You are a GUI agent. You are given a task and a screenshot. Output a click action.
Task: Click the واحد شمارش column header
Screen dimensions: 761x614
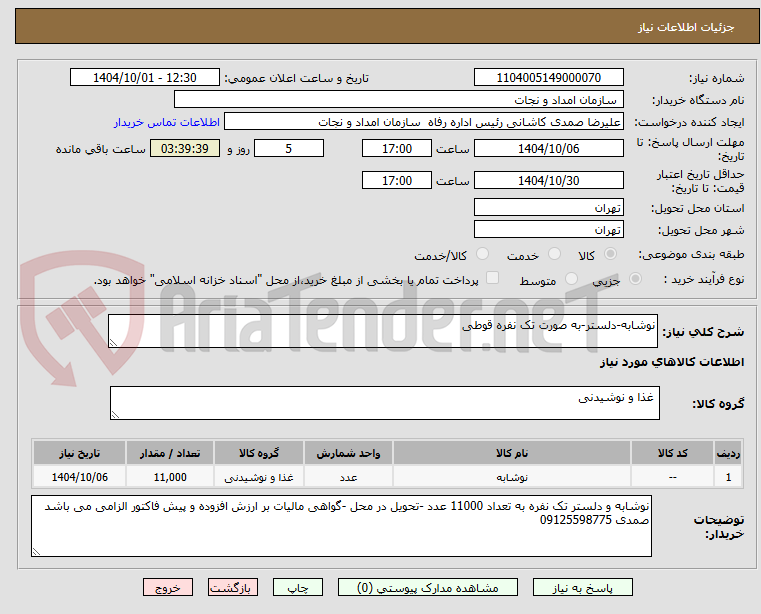tap(348, 453)
